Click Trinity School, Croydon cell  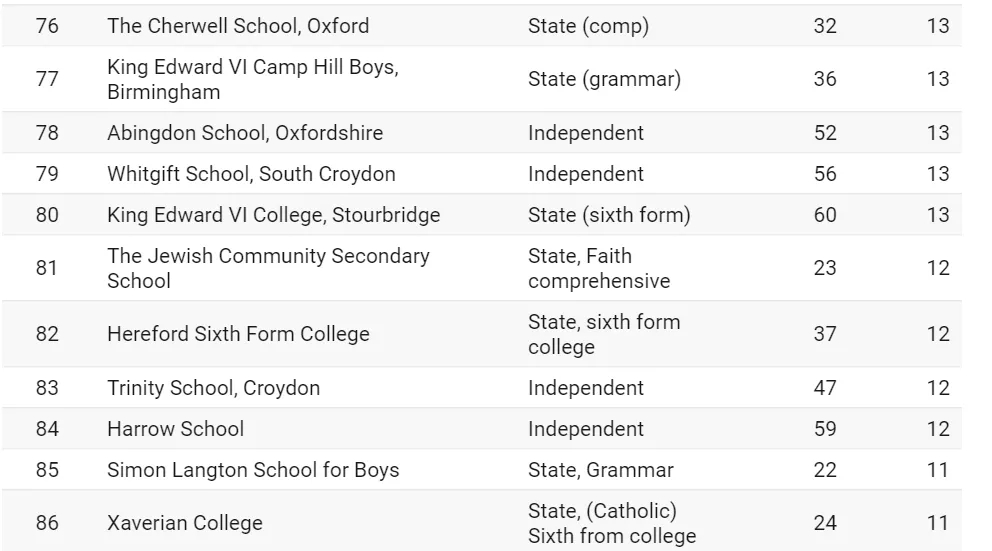(x=213, y=388)
